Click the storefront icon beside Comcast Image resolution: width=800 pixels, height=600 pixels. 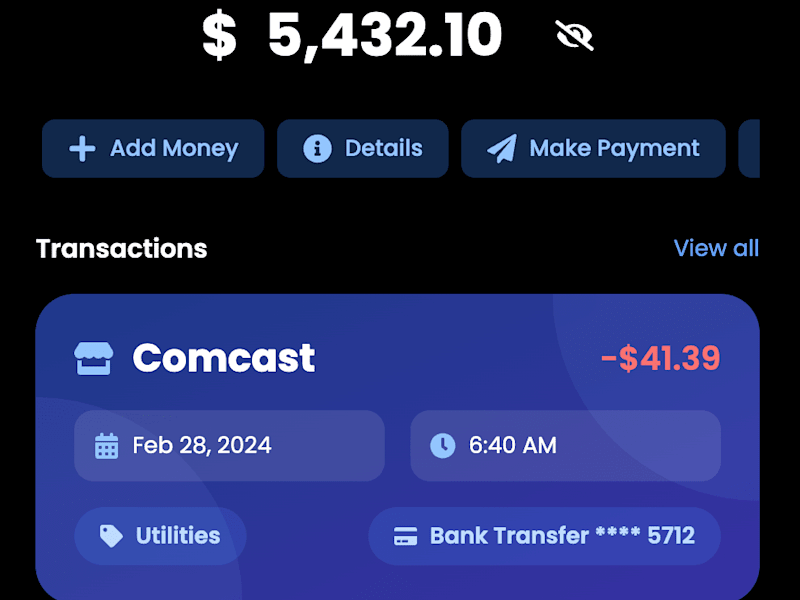point(93,358)
